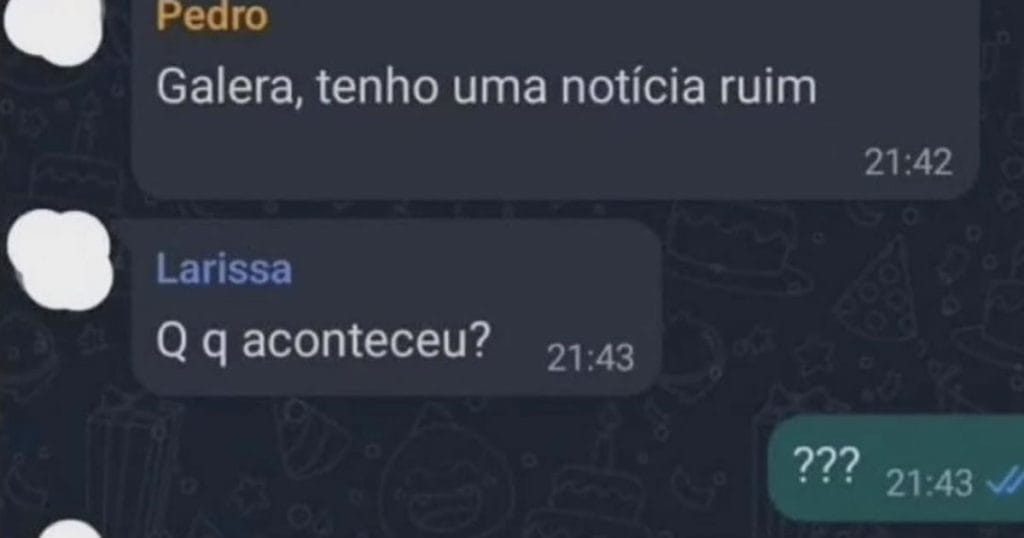Click the 21:43 timestamp on green bubble
The height and width of the screenshot is (538, 1024).
[929, 483]
